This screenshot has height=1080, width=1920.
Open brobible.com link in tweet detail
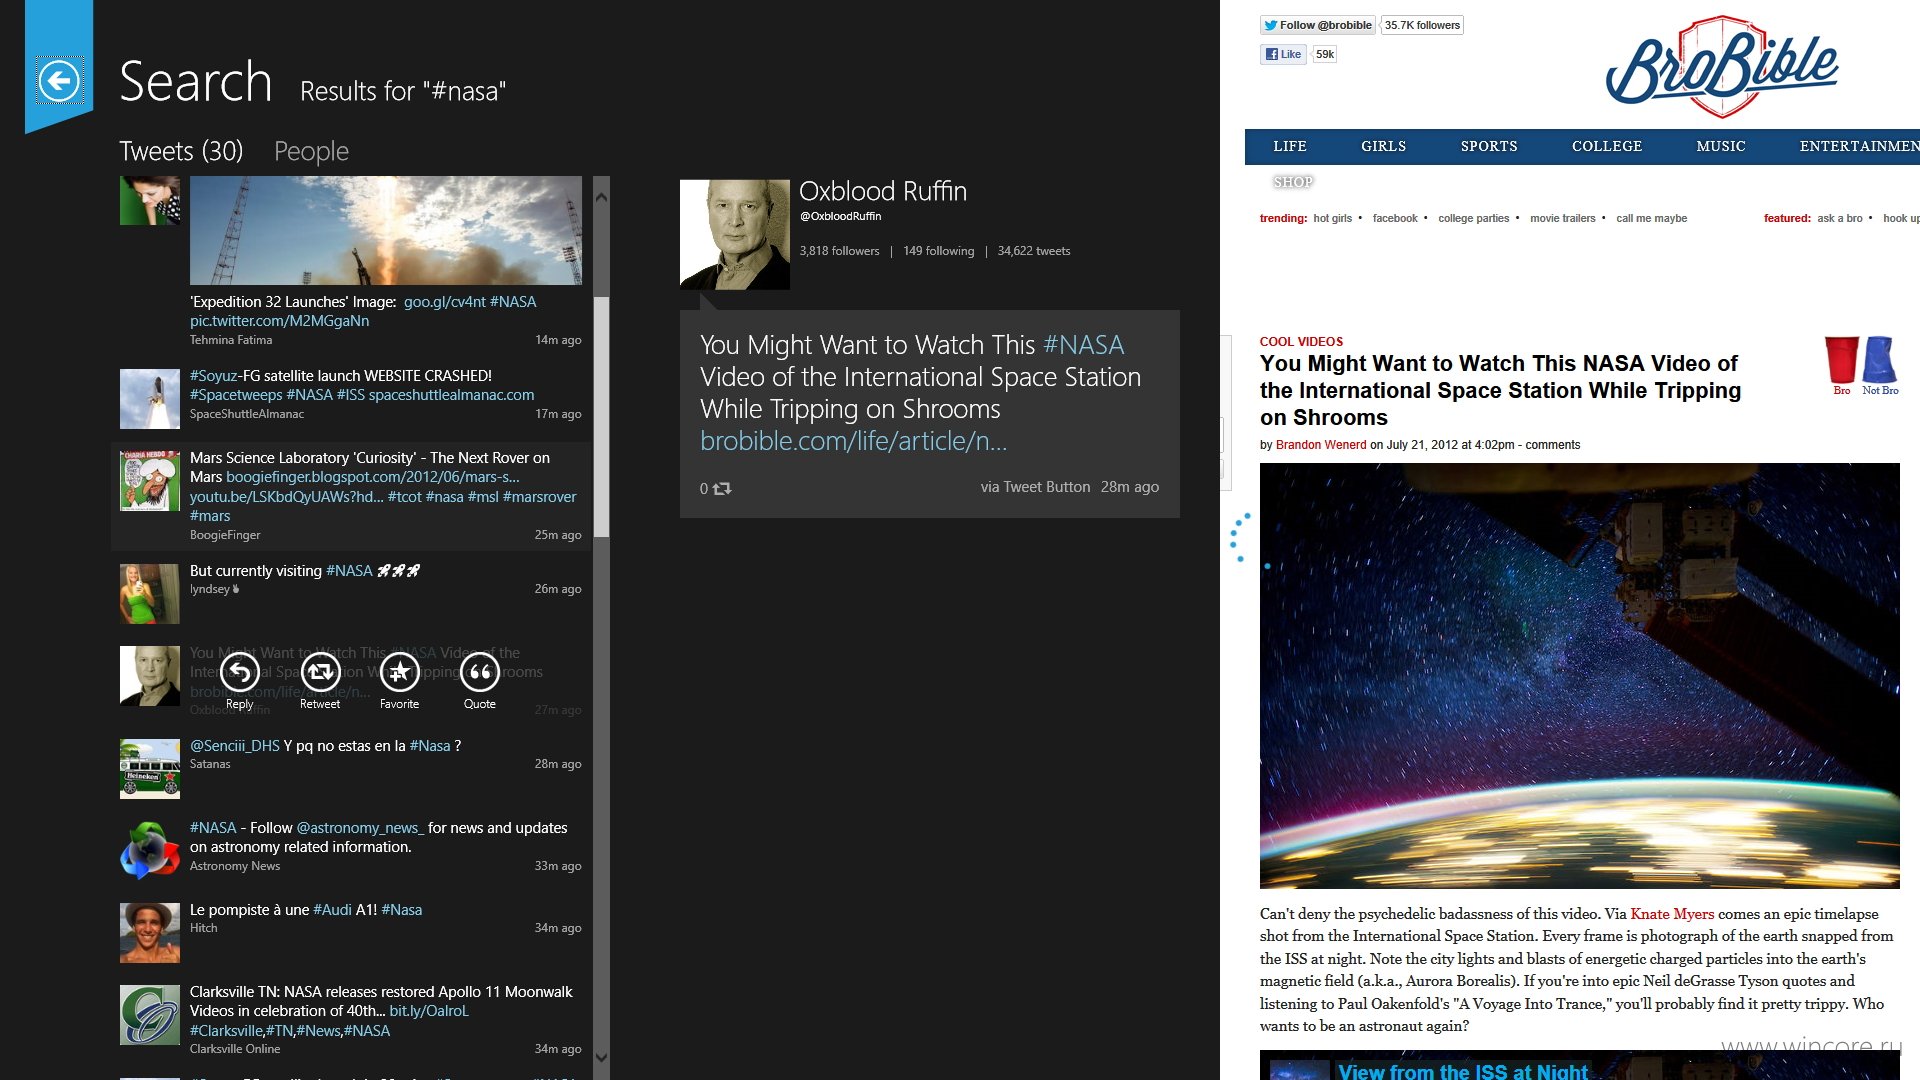(853, 441)
